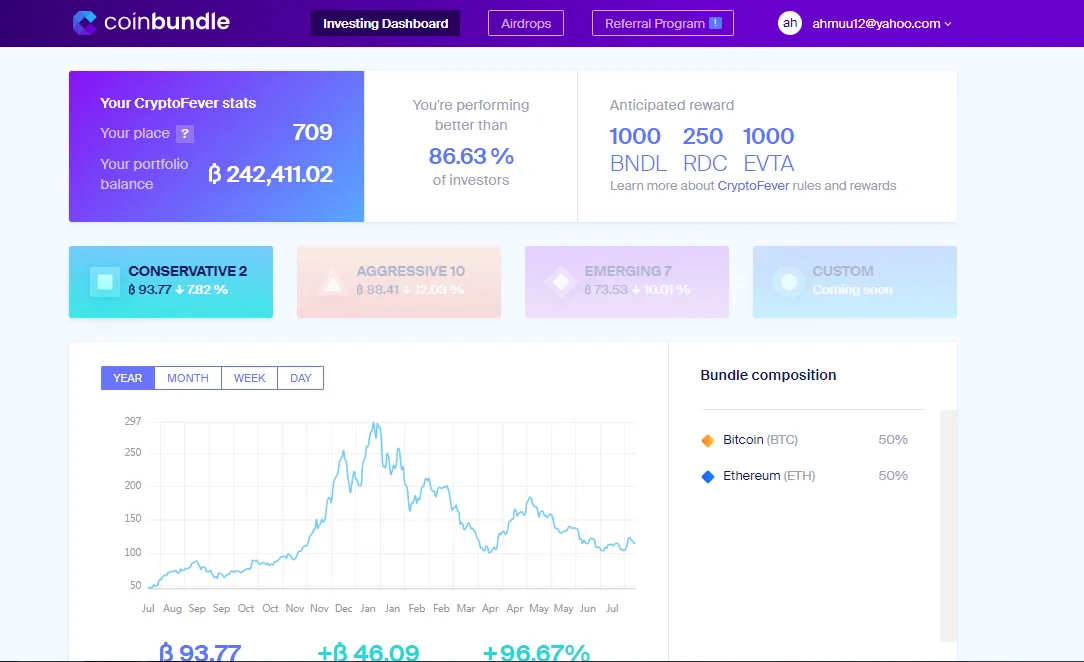Image resolution: width=1084 pixels, height=662 pixels.
Task: Click the Bundle composition heading
Action: tap(768, 375)
